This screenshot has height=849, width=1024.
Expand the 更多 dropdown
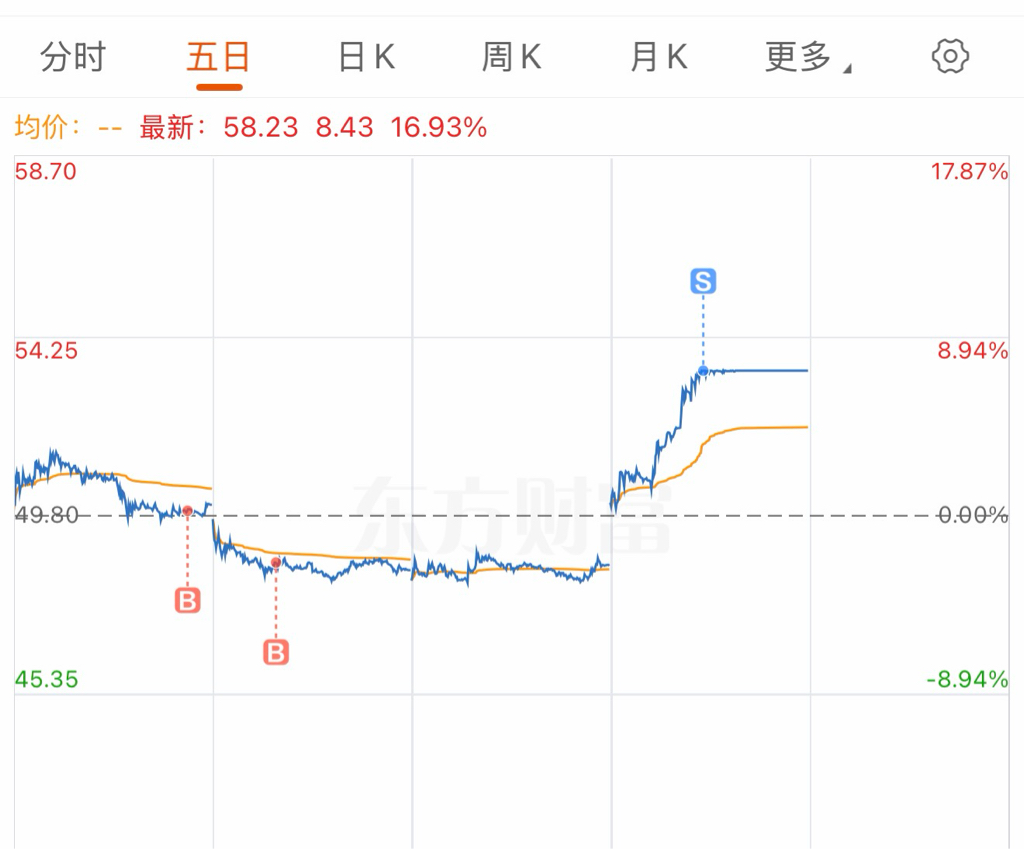[x=798, y=57]
